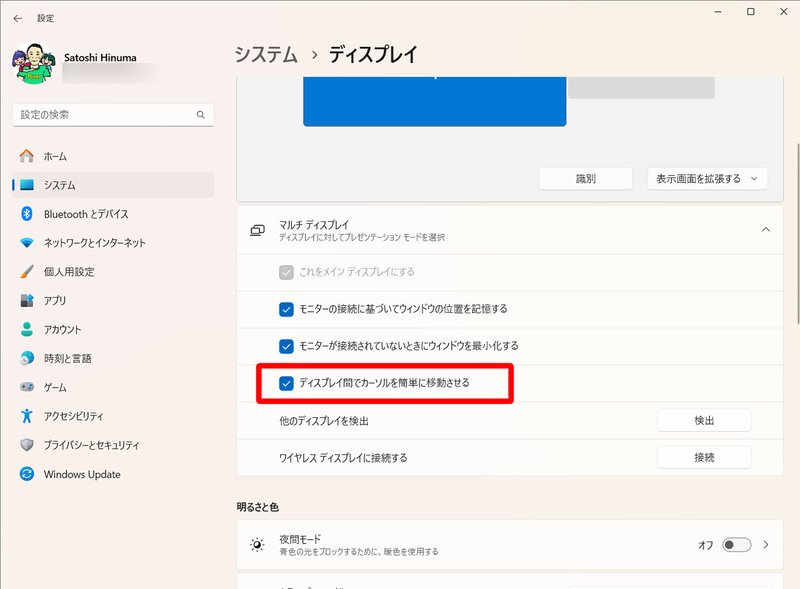This screenshot has width=800, height=589.
Task: Click 検出 to detect other displays
Action: click(704, 420)
